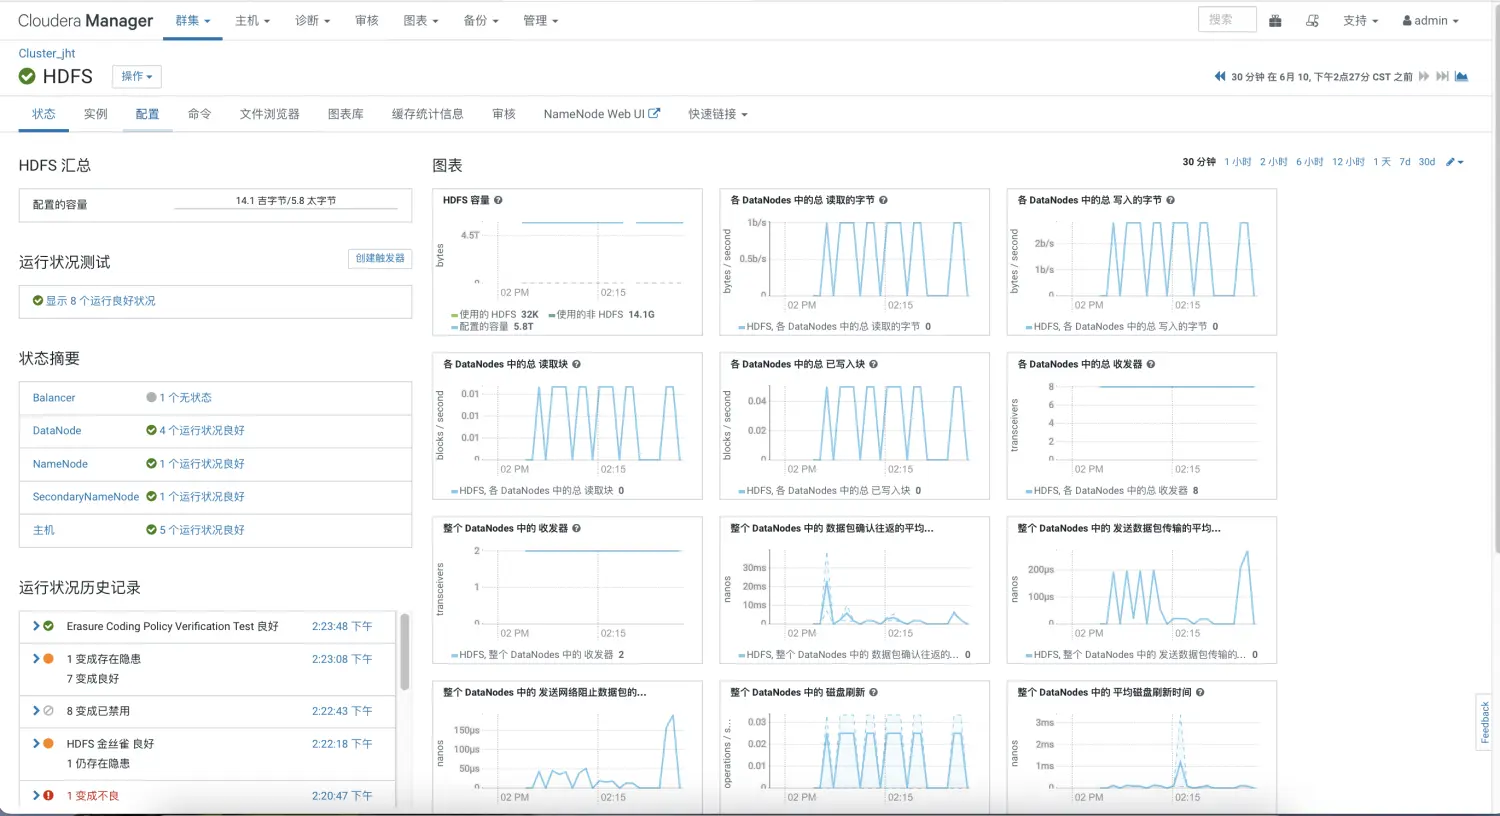Open the Balancer role link
The image size is (1500, 816).
click(x=54, y=397)
